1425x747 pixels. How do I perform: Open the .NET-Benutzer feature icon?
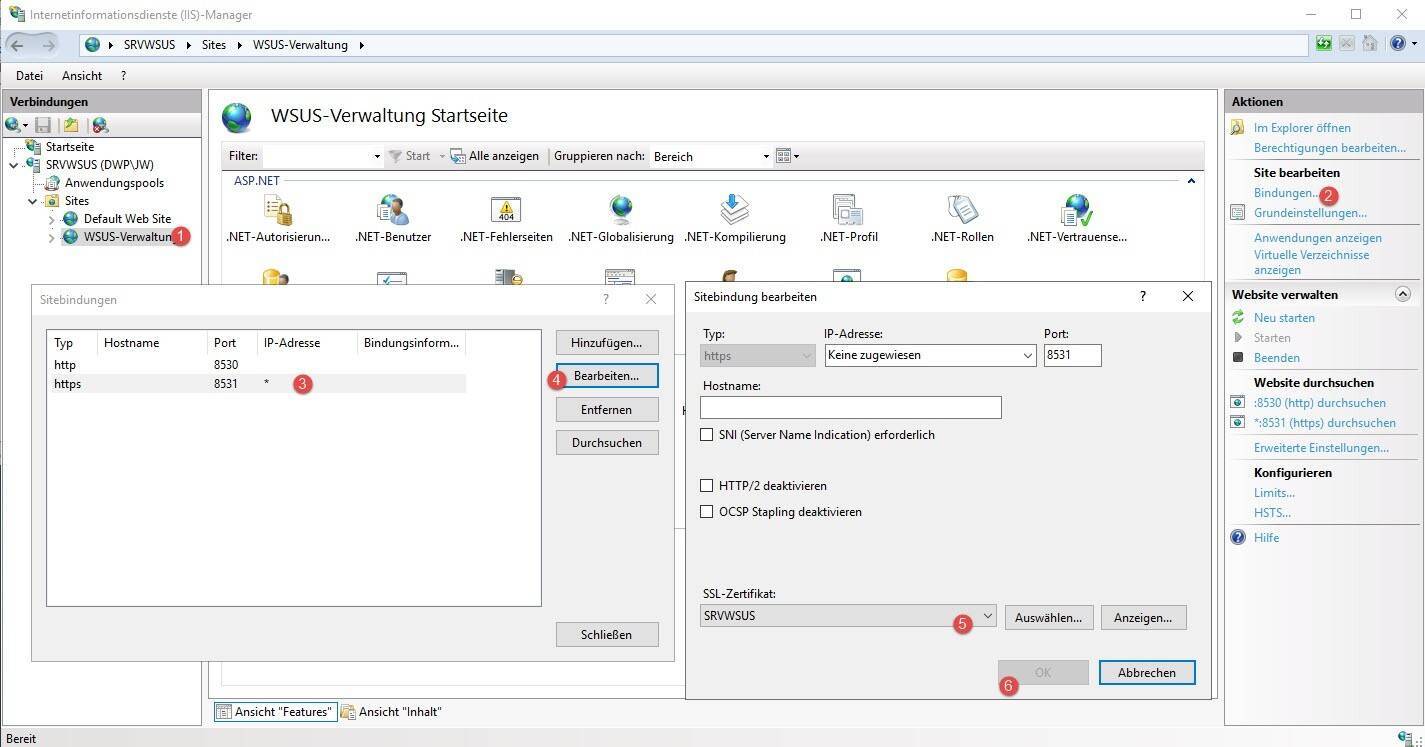tap(393, 210)
